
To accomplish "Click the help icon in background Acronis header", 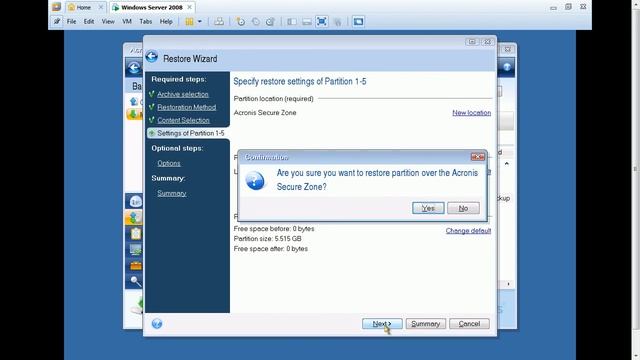I will [507, 67].
